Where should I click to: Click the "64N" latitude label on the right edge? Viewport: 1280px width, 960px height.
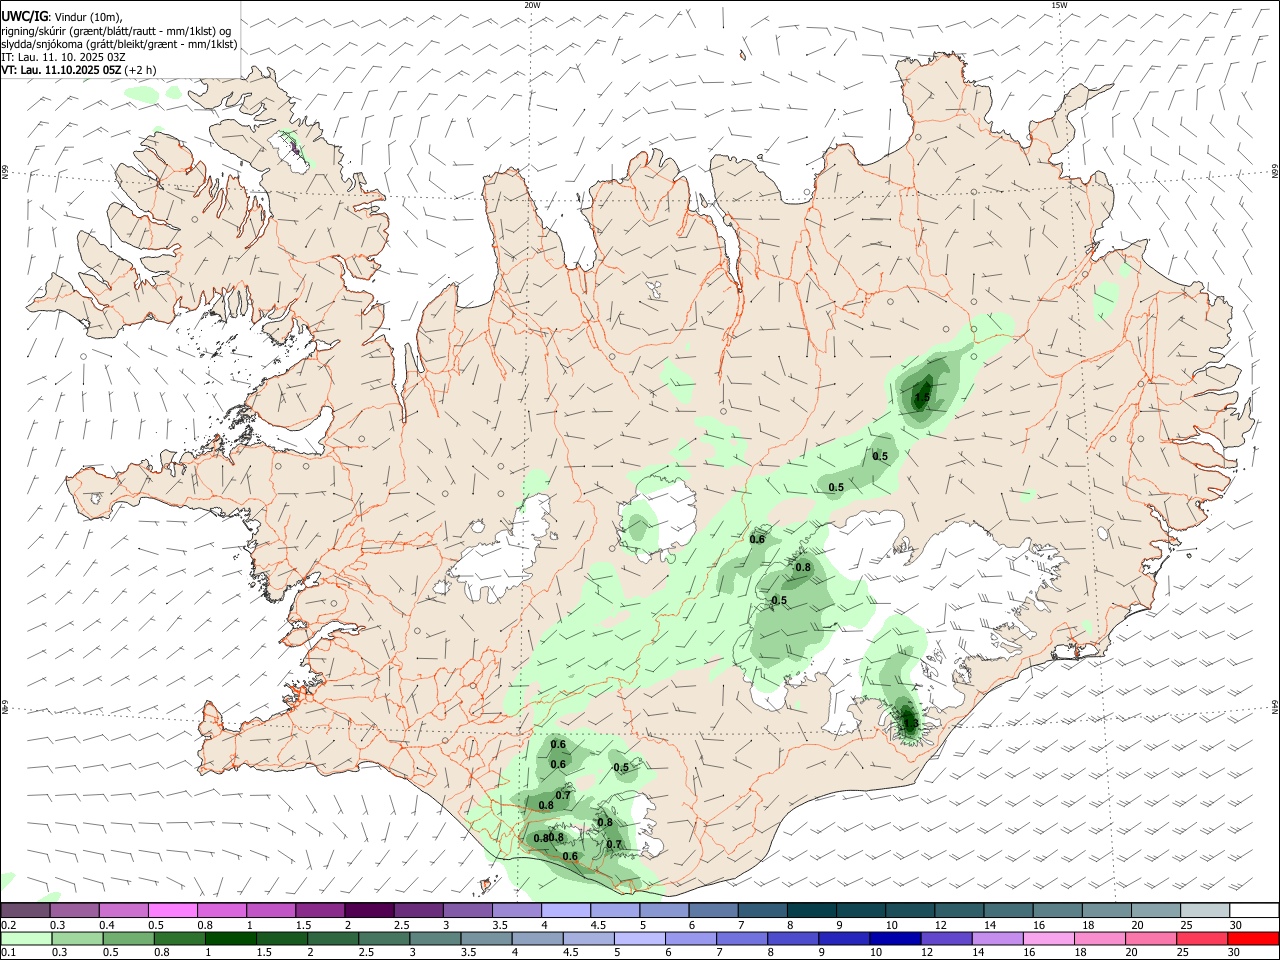[x=1275, y=707]
